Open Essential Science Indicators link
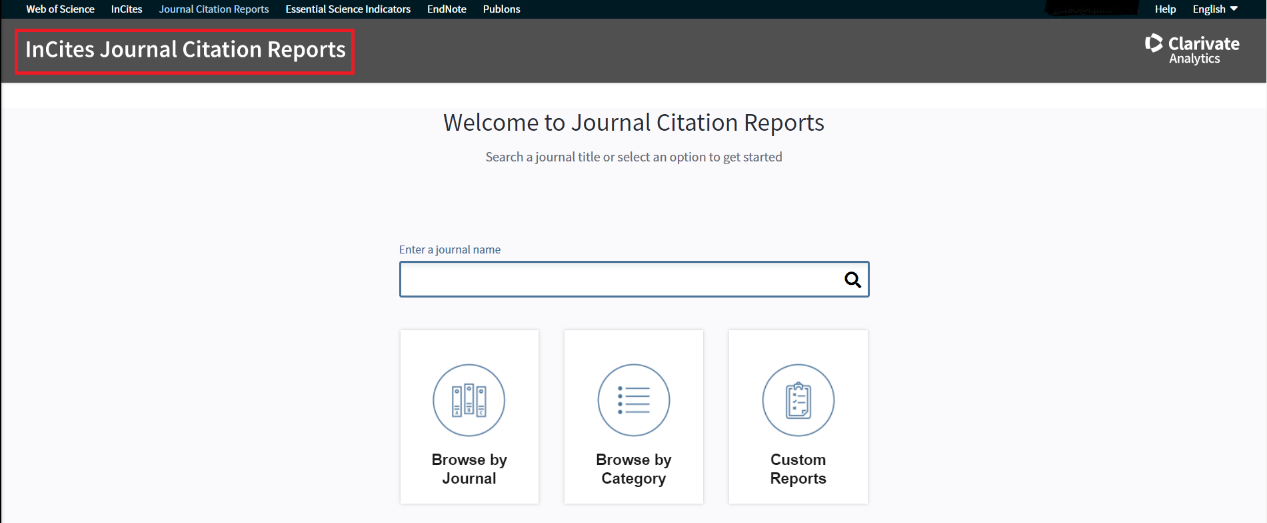The height and width of the screenshot is (523, 1267). [348, 9]
